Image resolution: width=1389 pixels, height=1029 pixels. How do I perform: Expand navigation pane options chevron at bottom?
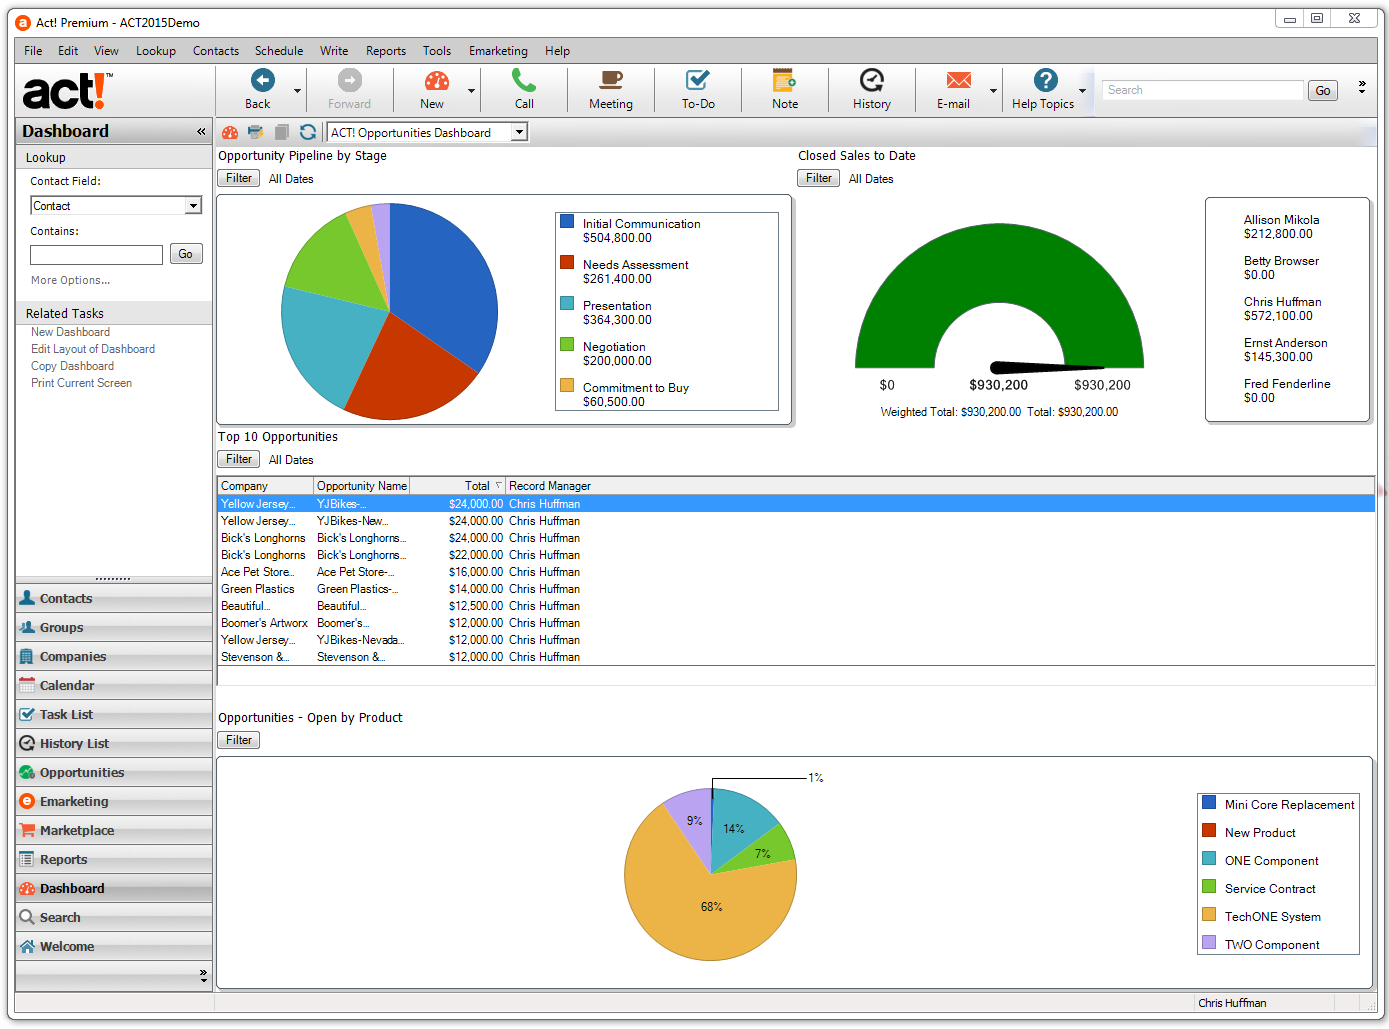(203, 975)
